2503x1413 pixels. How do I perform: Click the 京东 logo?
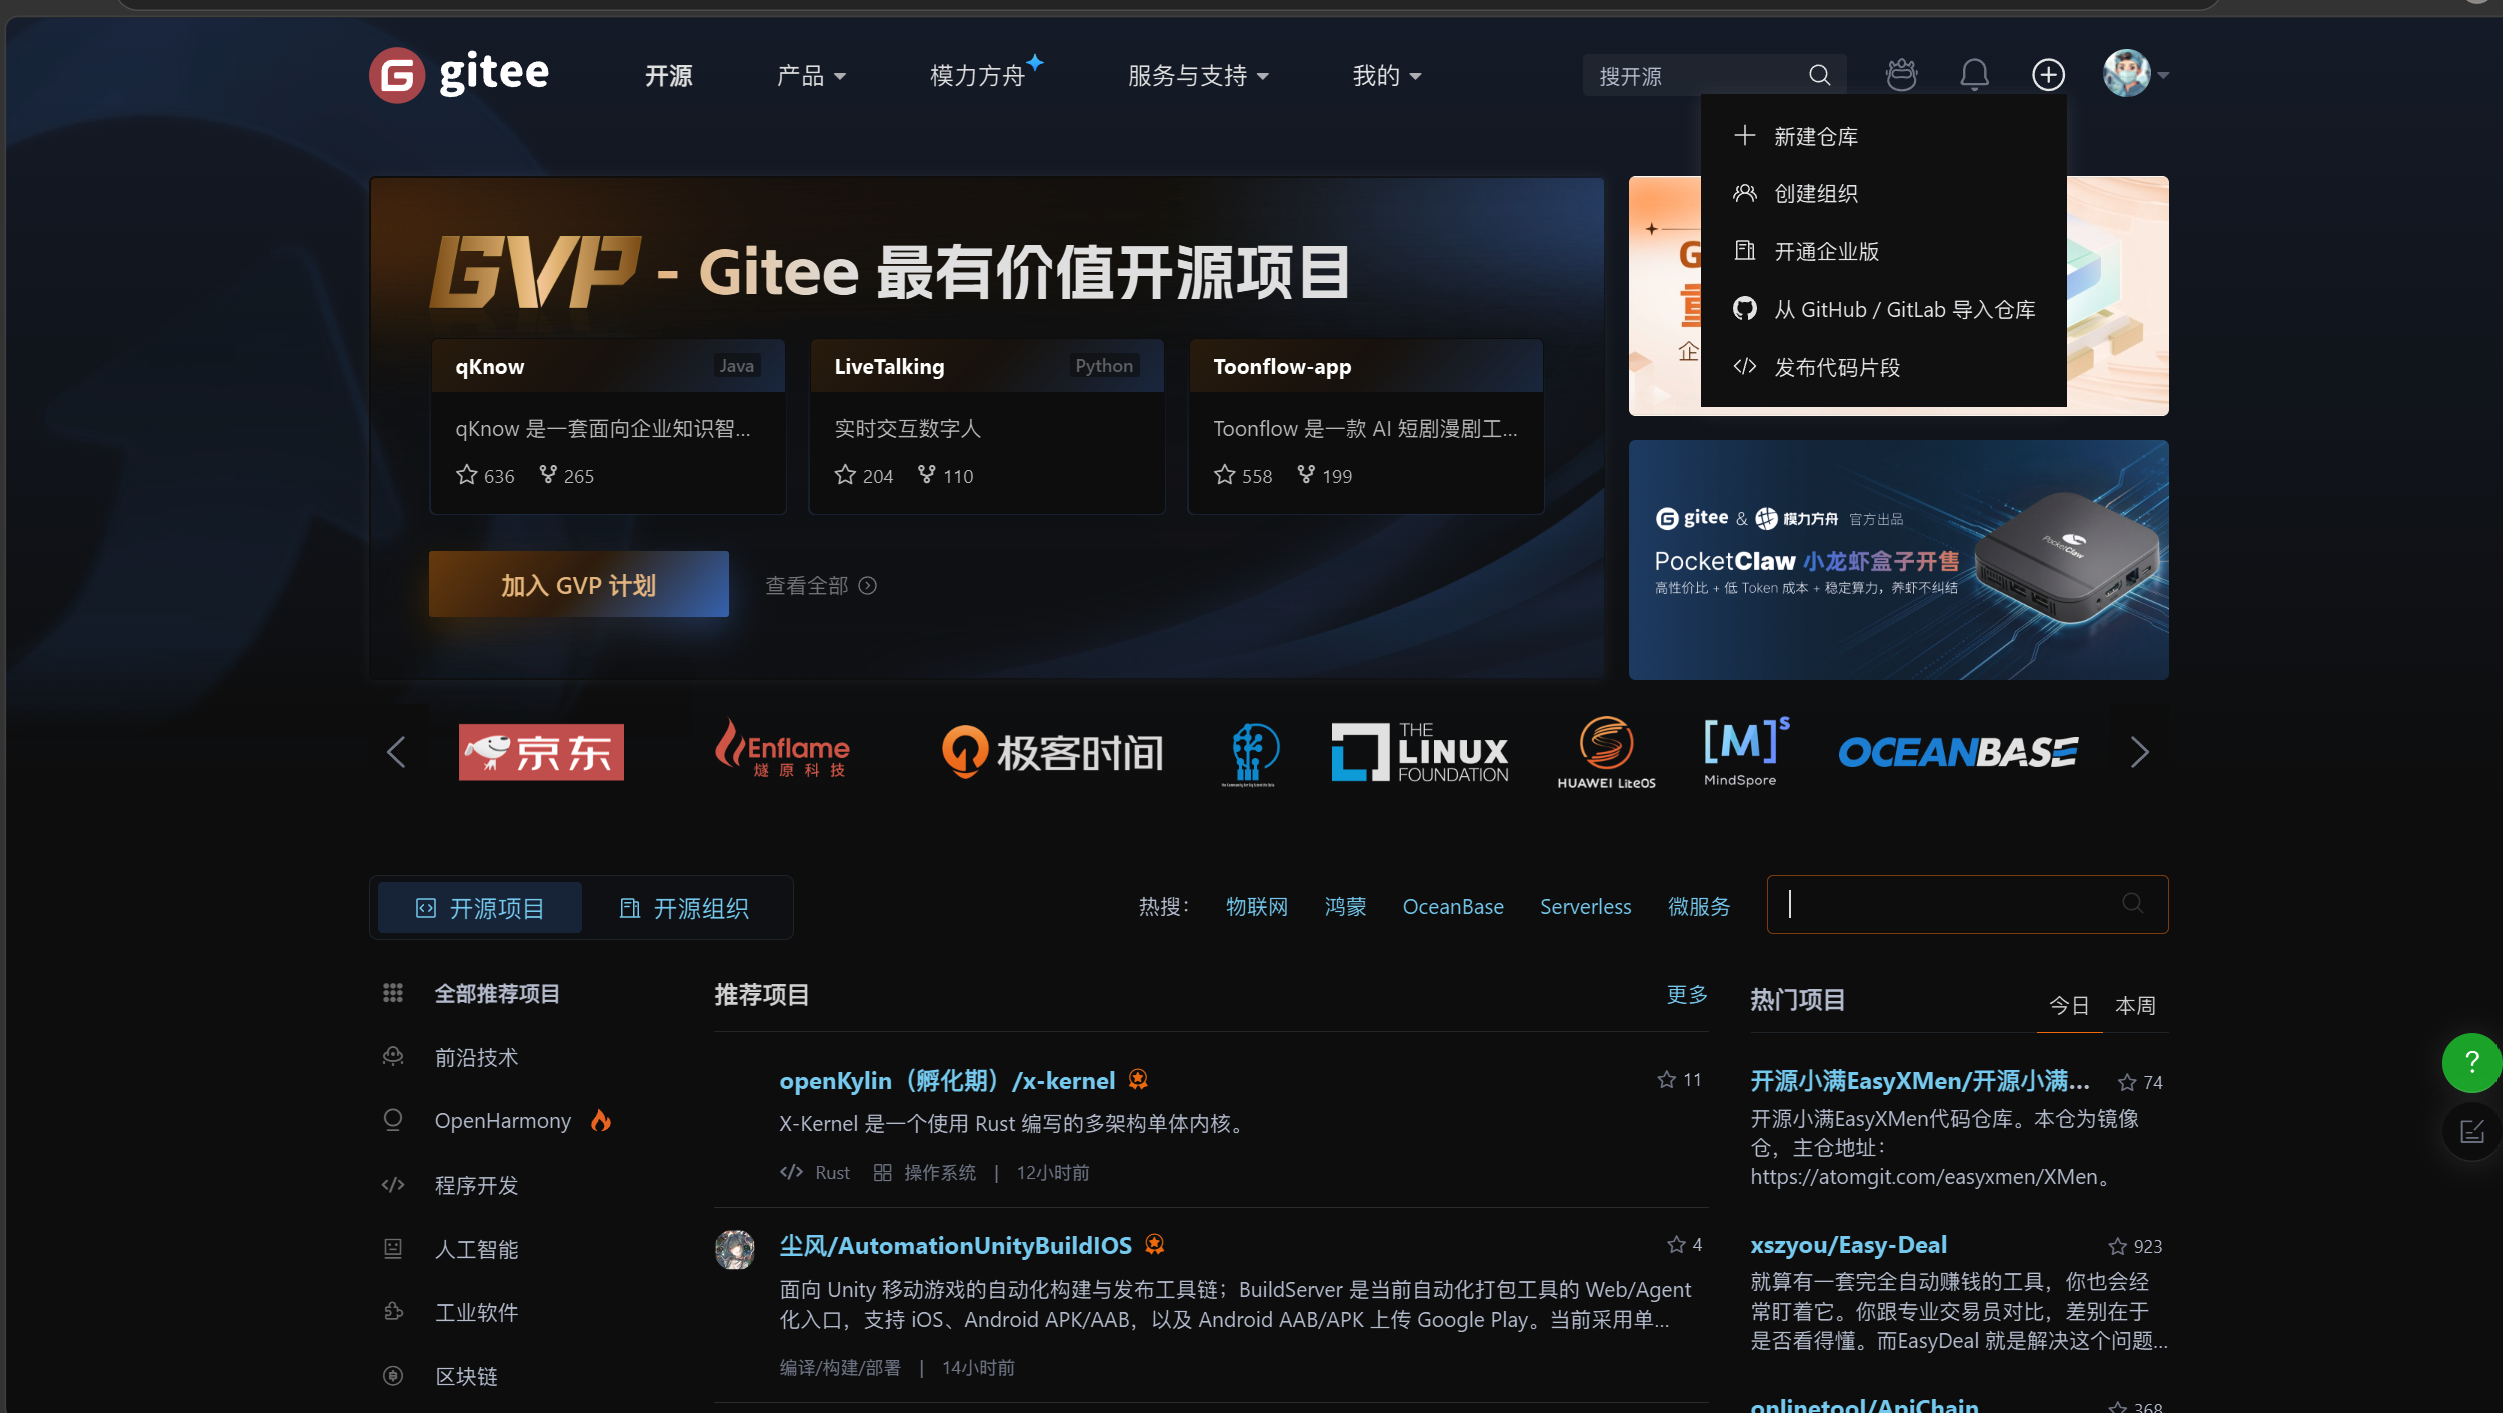541,752
